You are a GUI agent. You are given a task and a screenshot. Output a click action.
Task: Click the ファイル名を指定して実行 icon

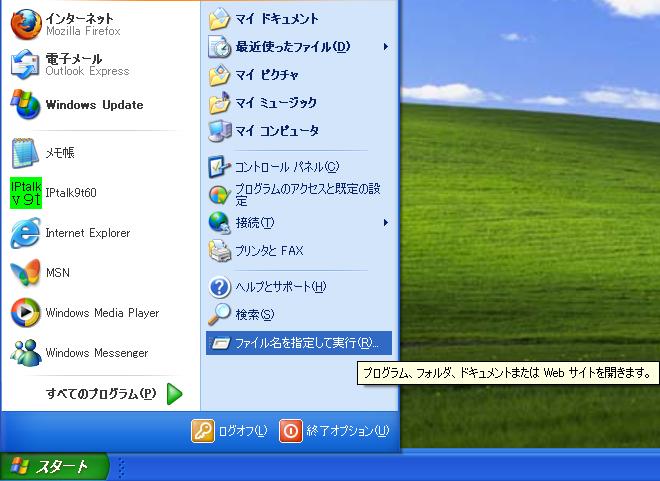221,343
